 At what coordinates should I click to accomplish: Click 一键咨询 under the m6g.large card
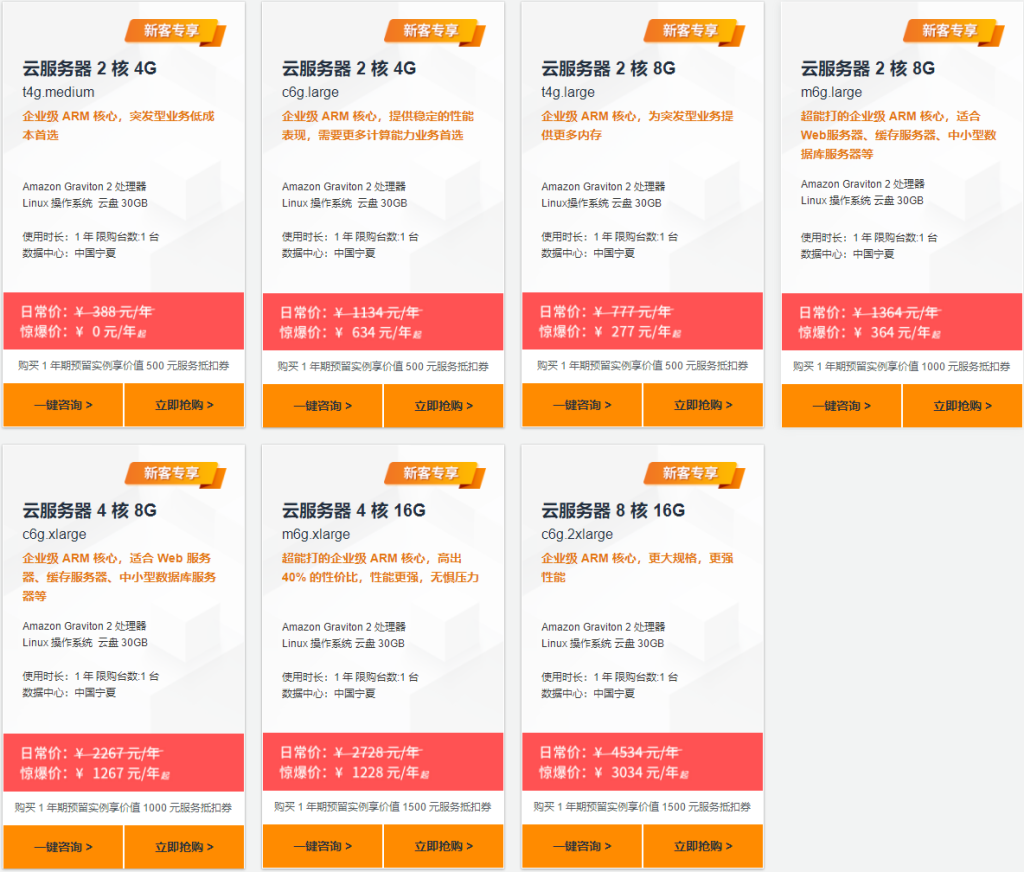tap(841, 405)
